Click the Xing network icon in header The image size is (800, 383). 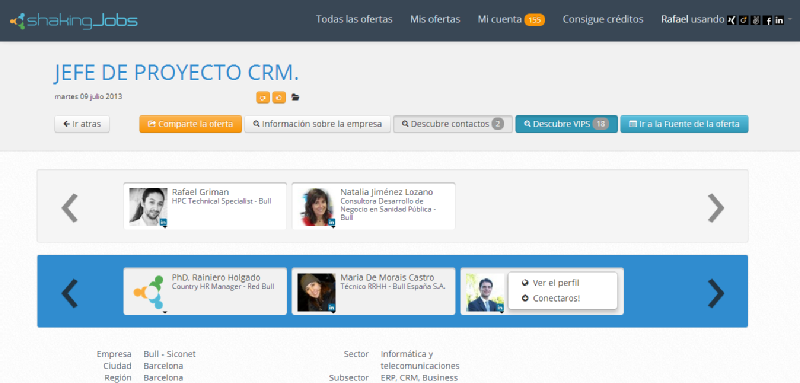pyautogui.click(x=732, y=20)
